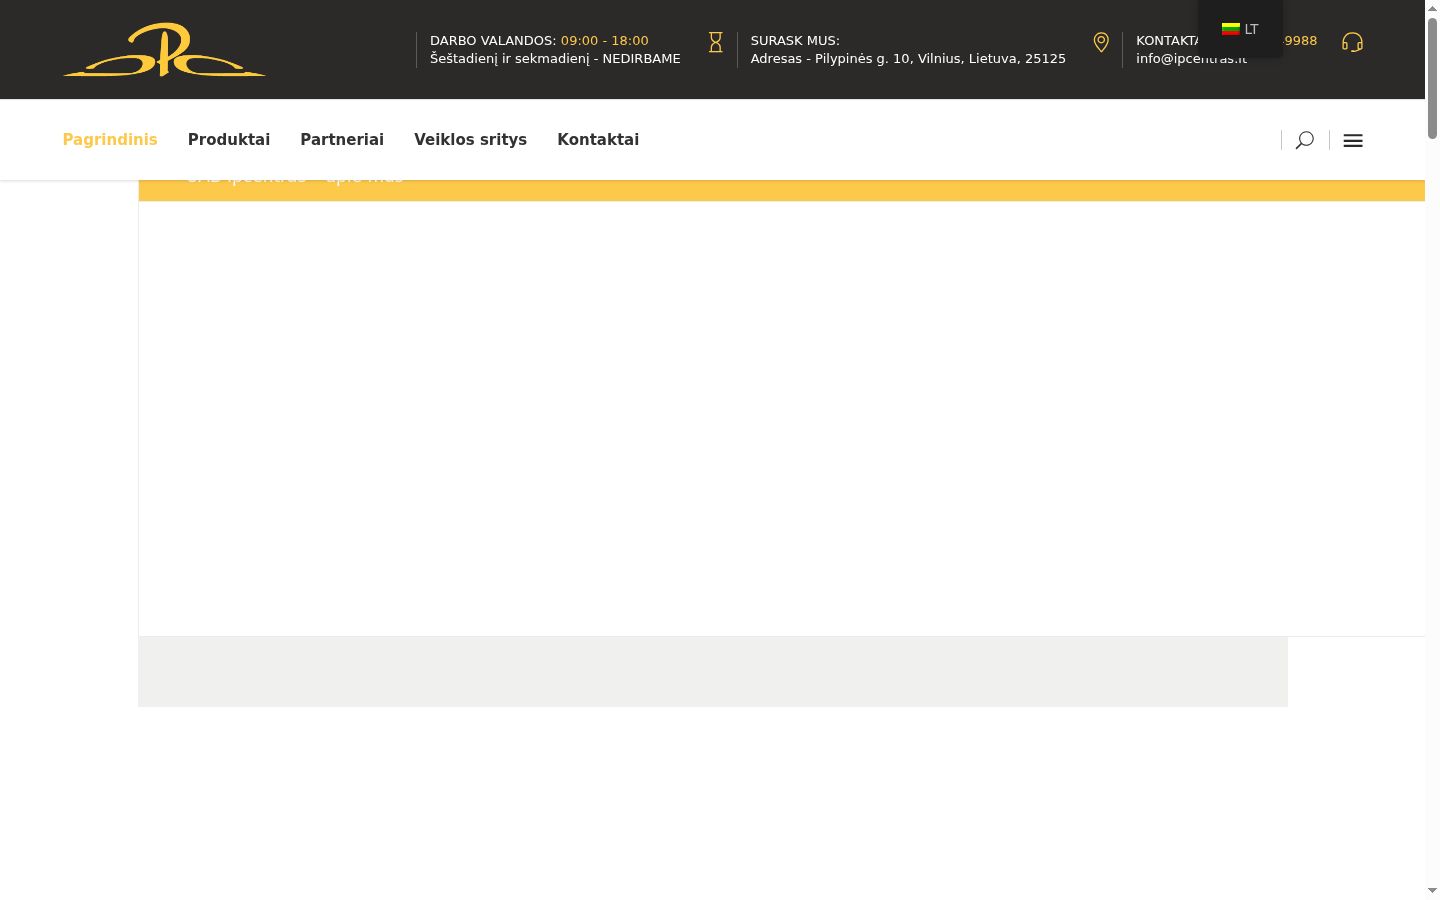The width and height of the screenshot is (1440, 900).
Task: Open the Veiklos sritys menu item
Action: click(470, 139)
